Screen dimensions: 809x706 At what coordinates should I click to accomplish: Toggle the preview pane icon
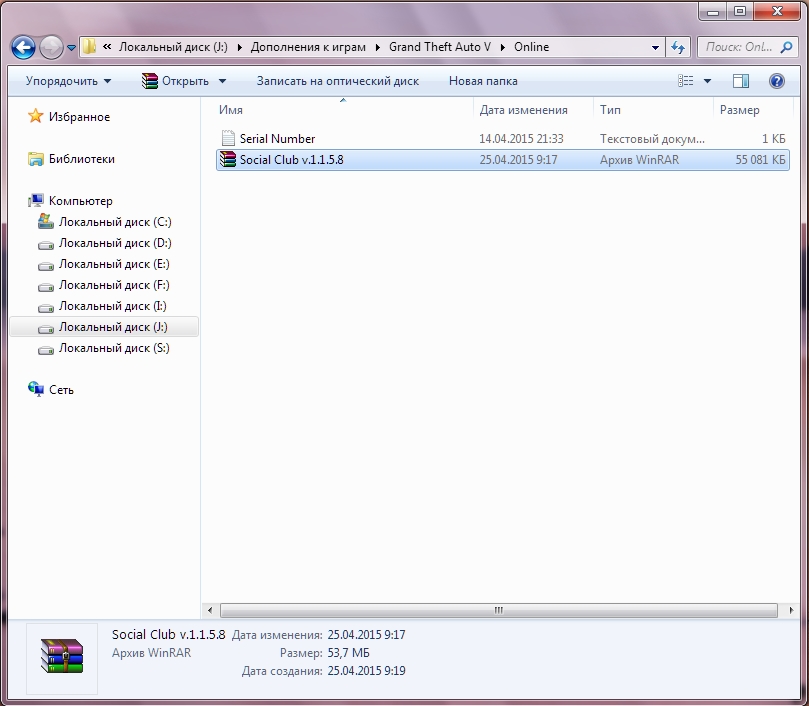741,81
